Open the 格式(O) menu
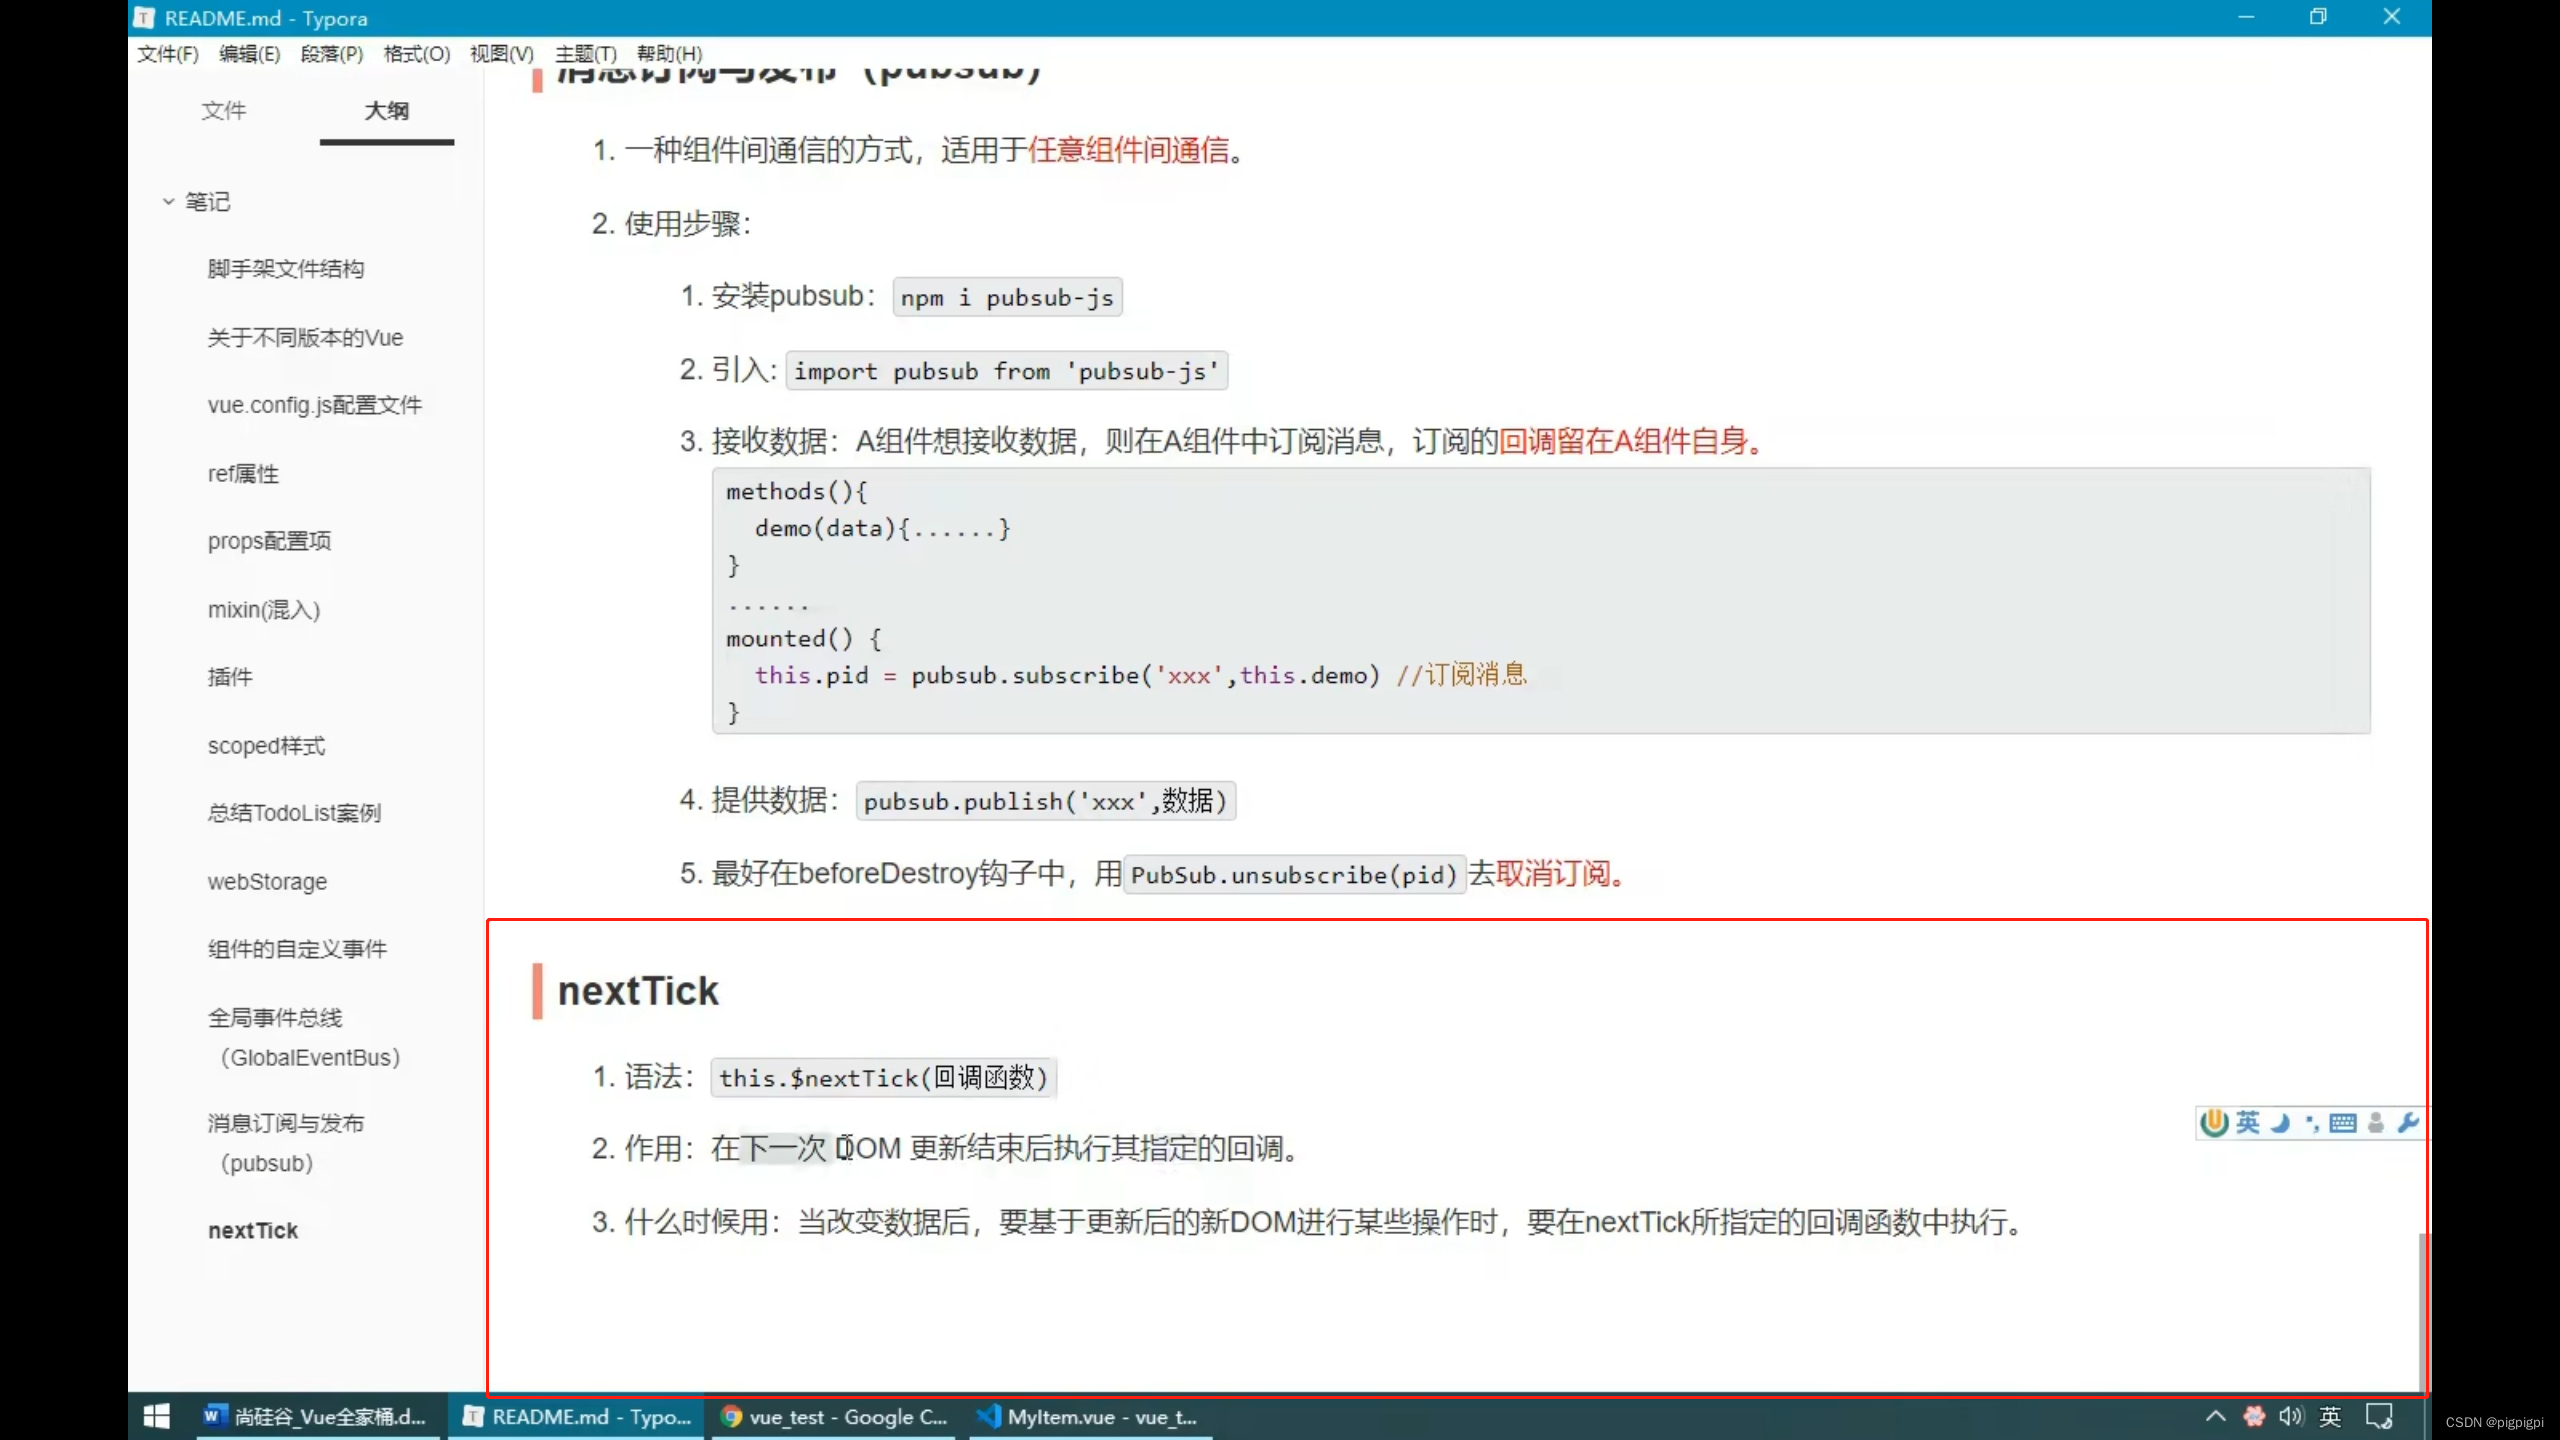Image resolution: width=2560 pixels, height=1440 pixels. (x=416, y=54)
